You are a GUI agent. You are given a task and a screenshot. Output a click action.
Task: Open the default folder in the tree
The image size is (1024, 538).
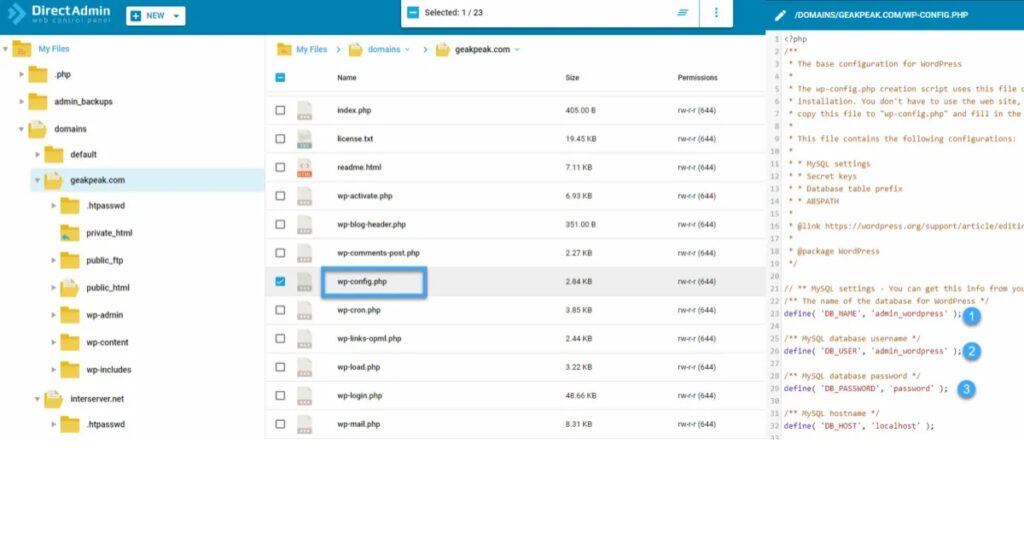[x=83, y=155]
